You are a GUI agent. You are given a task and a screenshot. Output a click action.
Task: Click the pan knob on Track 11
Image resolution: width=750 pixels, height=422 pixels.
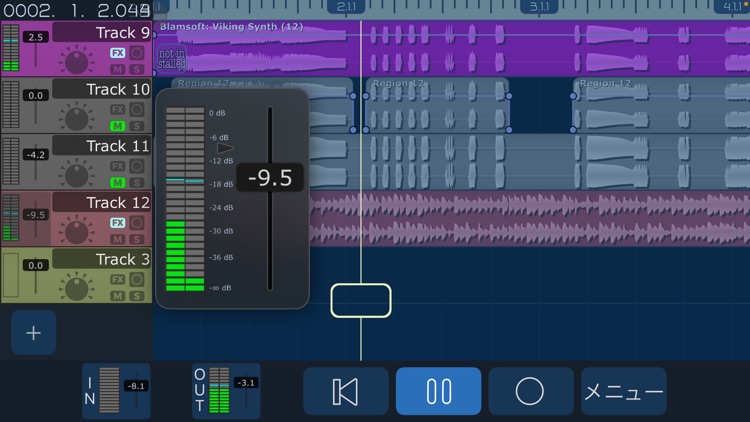77,175
